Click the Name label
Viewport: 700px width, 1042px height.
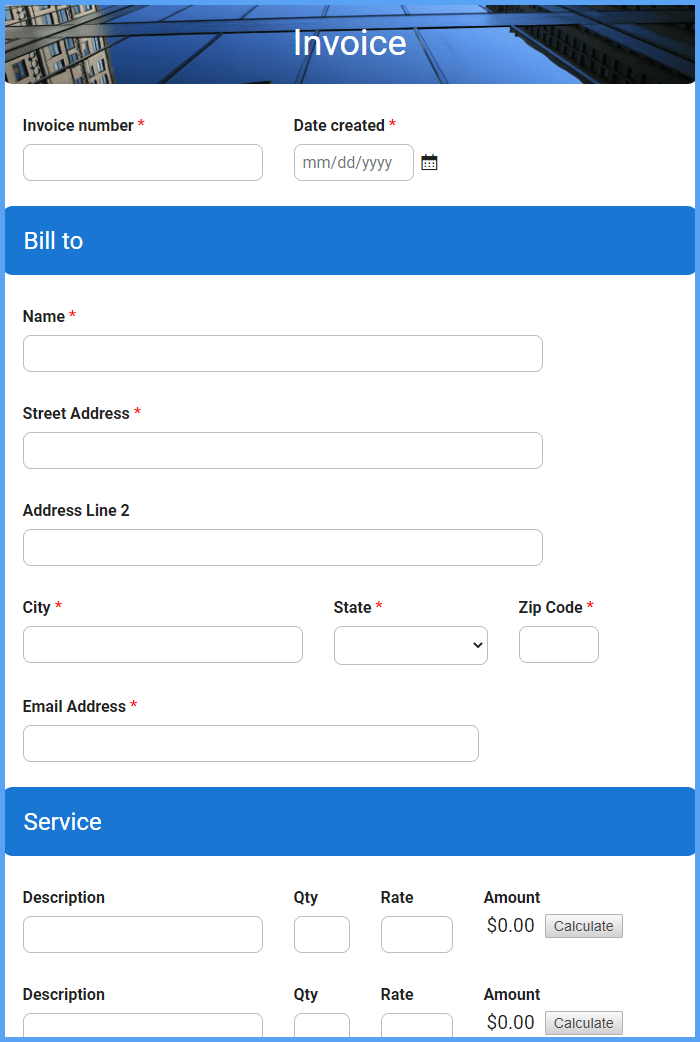(44, 316)
